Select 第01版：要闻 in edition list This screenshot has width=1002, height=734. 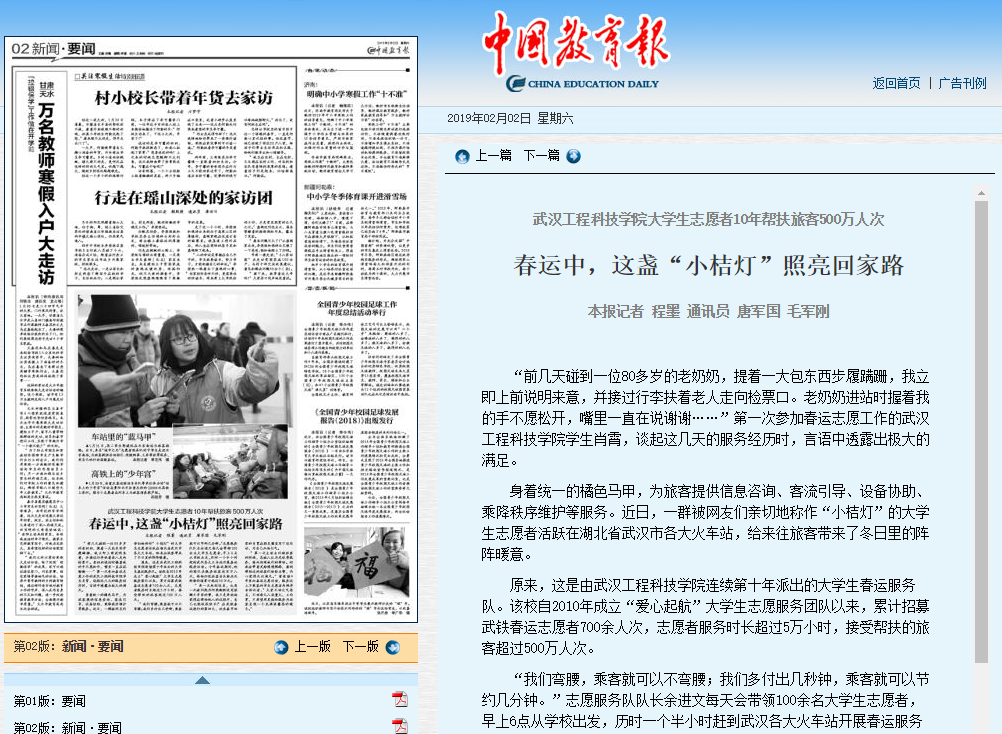pyautogui.click(x=50, y=701)
